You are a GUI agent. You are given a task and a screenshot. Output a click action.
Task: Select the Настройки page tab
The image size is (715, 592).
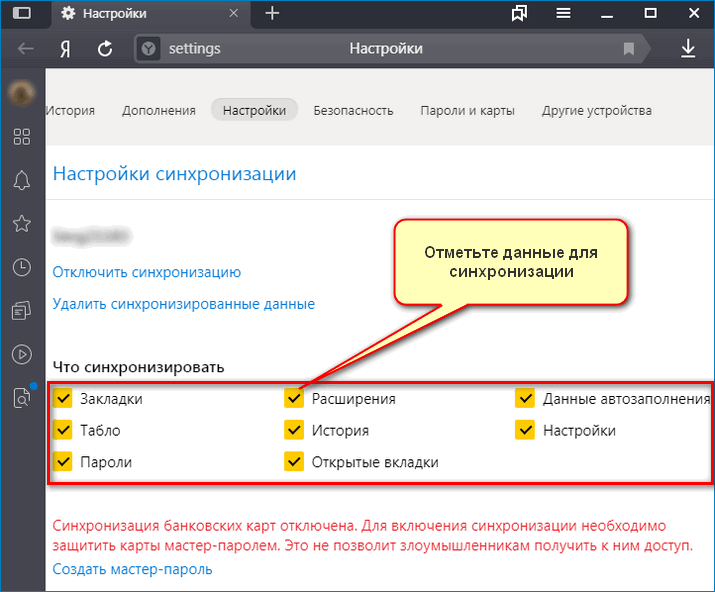coord(254,110)
